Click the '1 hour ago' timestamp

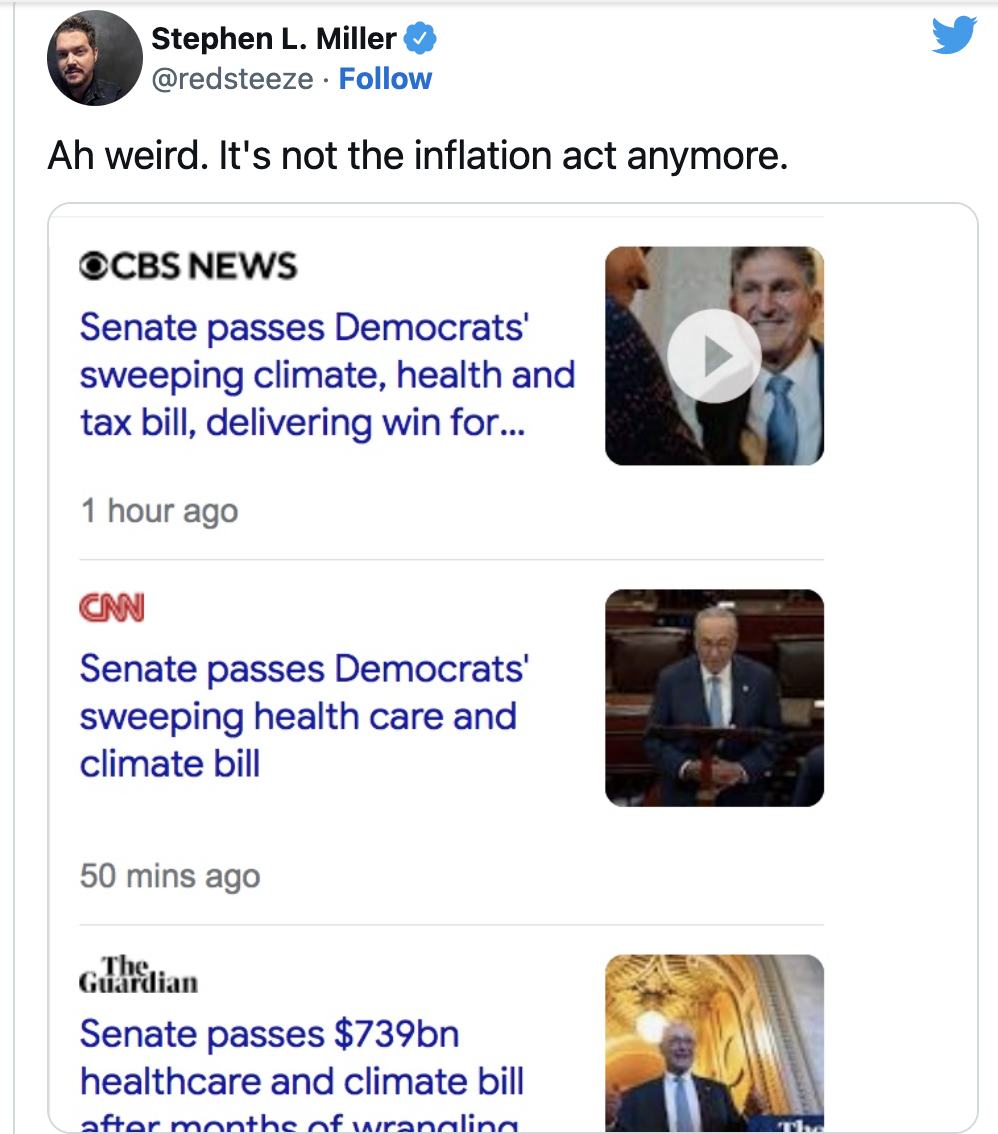click(159, 511)
